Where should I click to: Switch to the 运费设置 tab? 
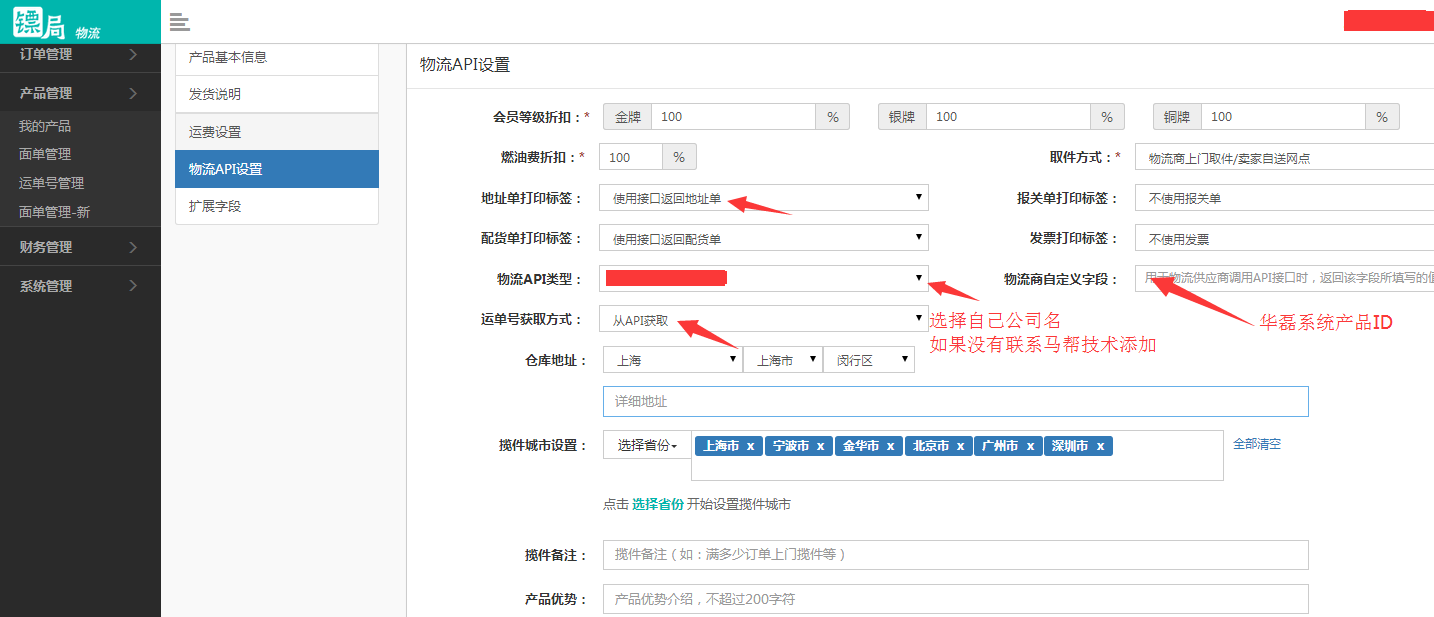click(276, 132)
